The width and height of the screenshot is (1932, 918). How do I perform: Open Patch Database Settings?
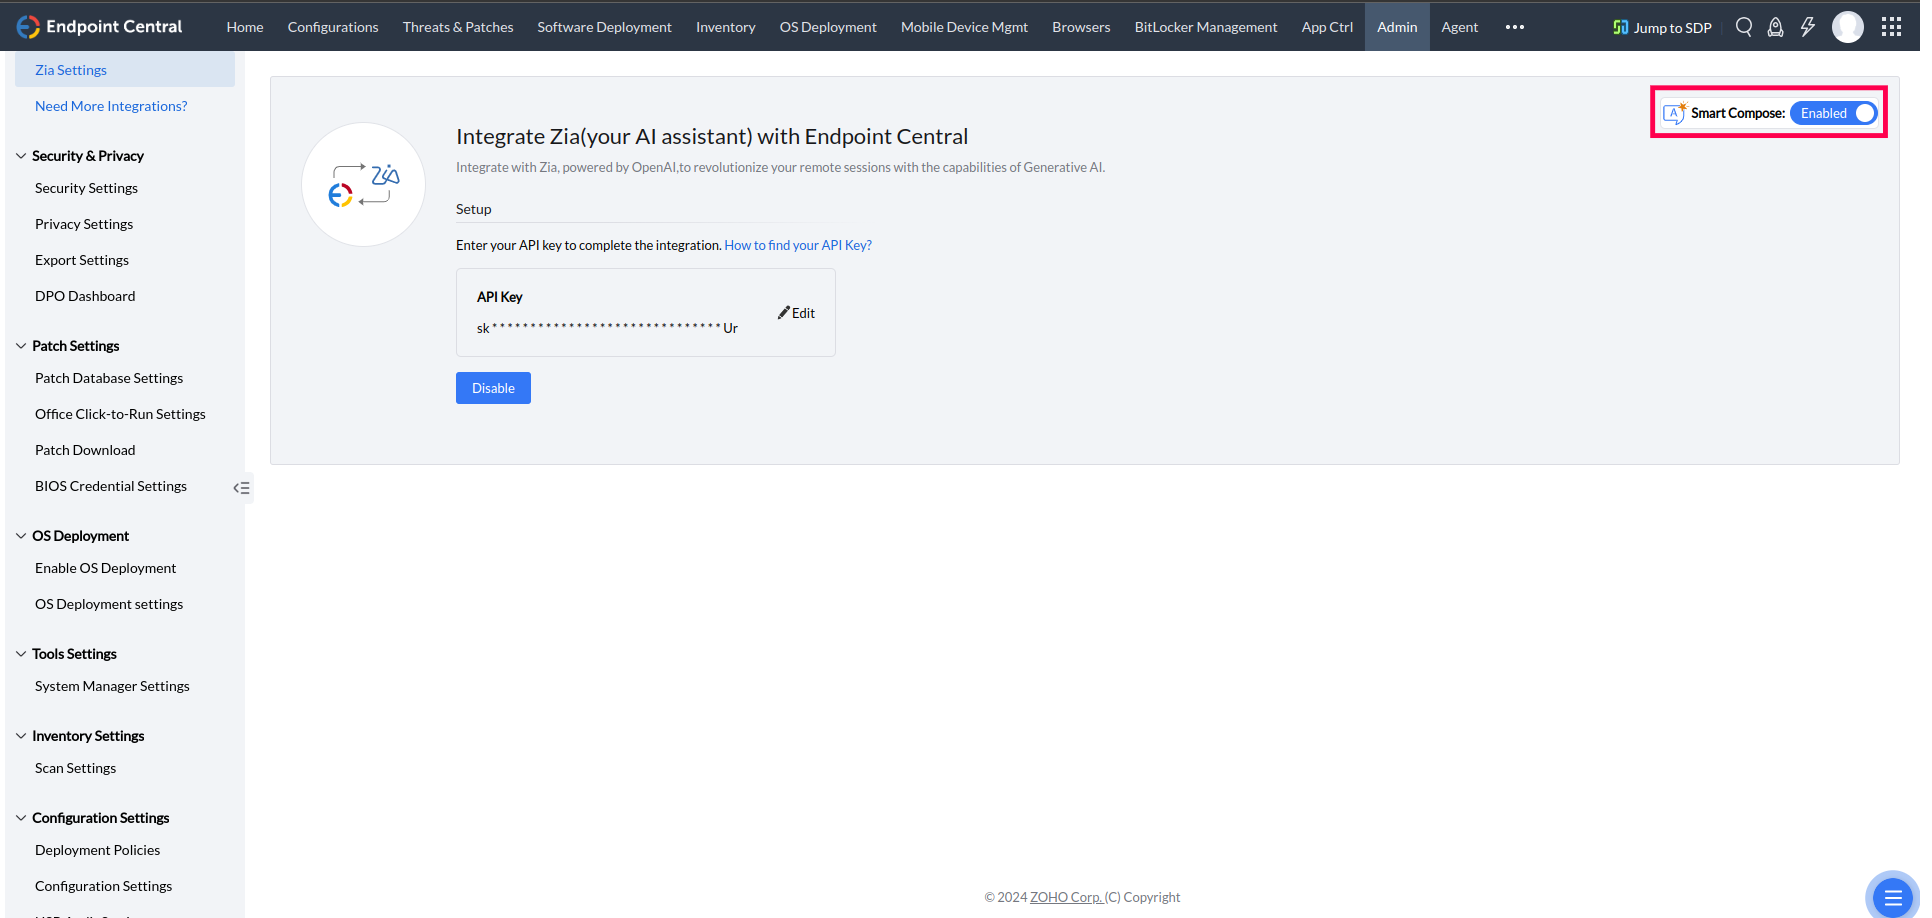tap(109, 378)
